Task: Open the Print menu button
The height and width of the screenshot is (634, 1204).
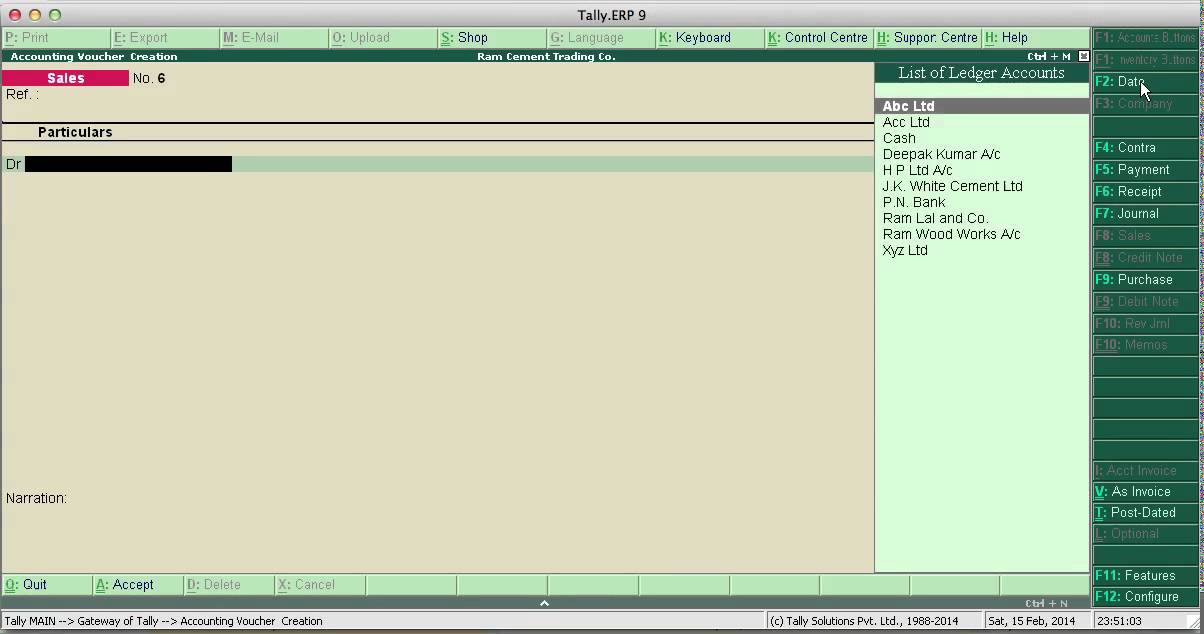Action: (x=55, y=38)
